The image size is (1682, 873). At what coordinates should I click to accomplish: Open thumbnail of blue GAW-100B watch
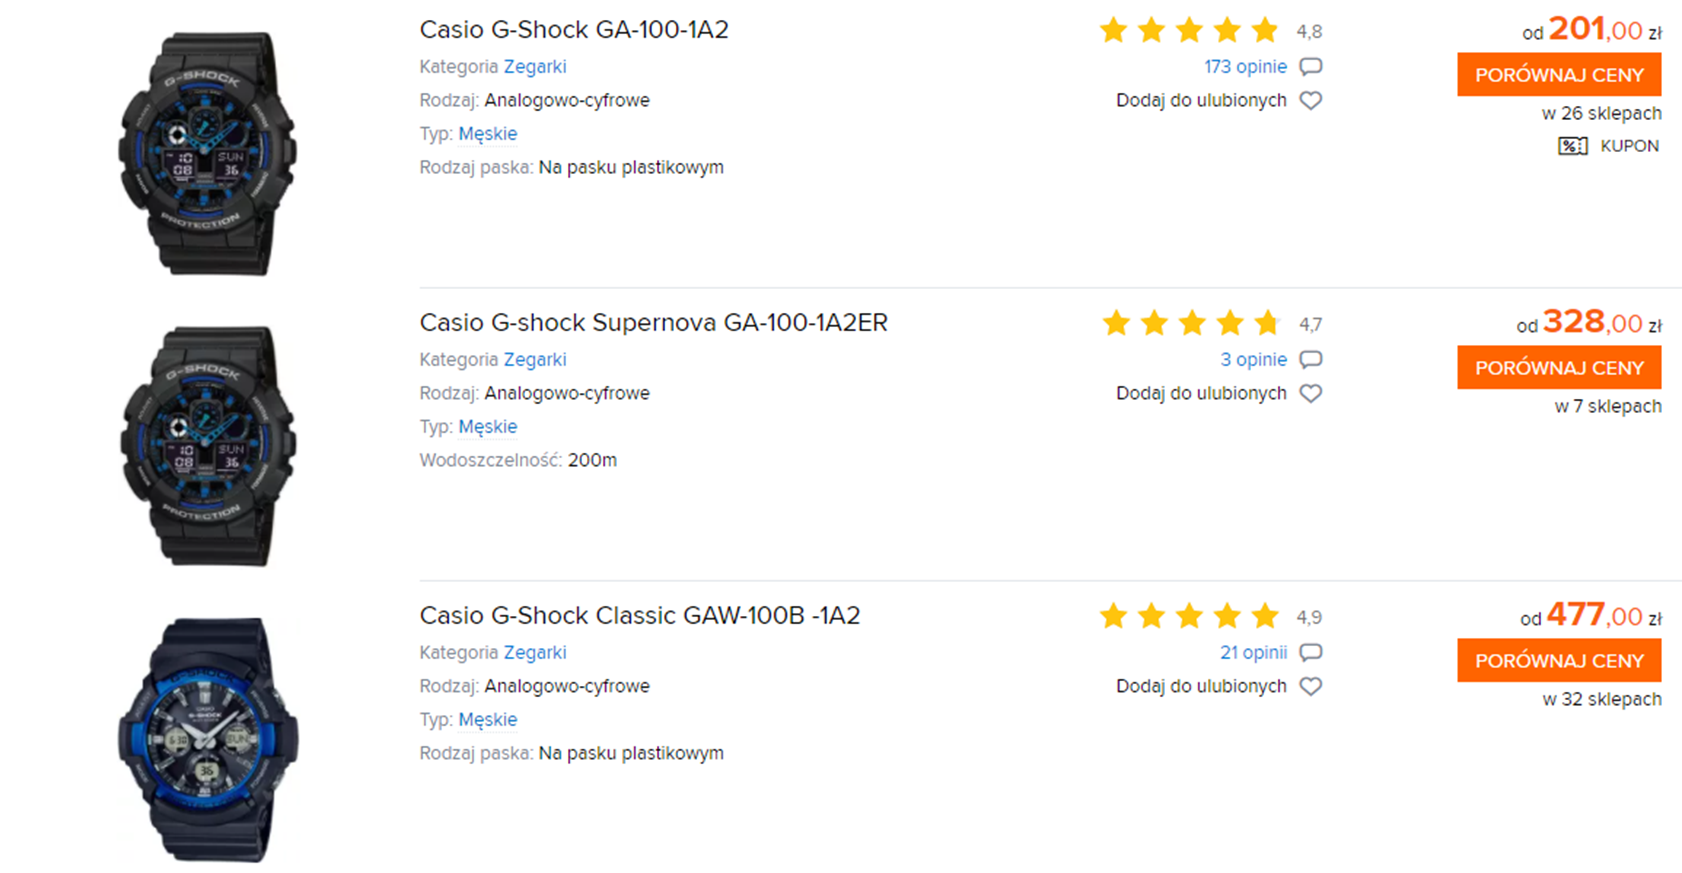tap(208, 740)
